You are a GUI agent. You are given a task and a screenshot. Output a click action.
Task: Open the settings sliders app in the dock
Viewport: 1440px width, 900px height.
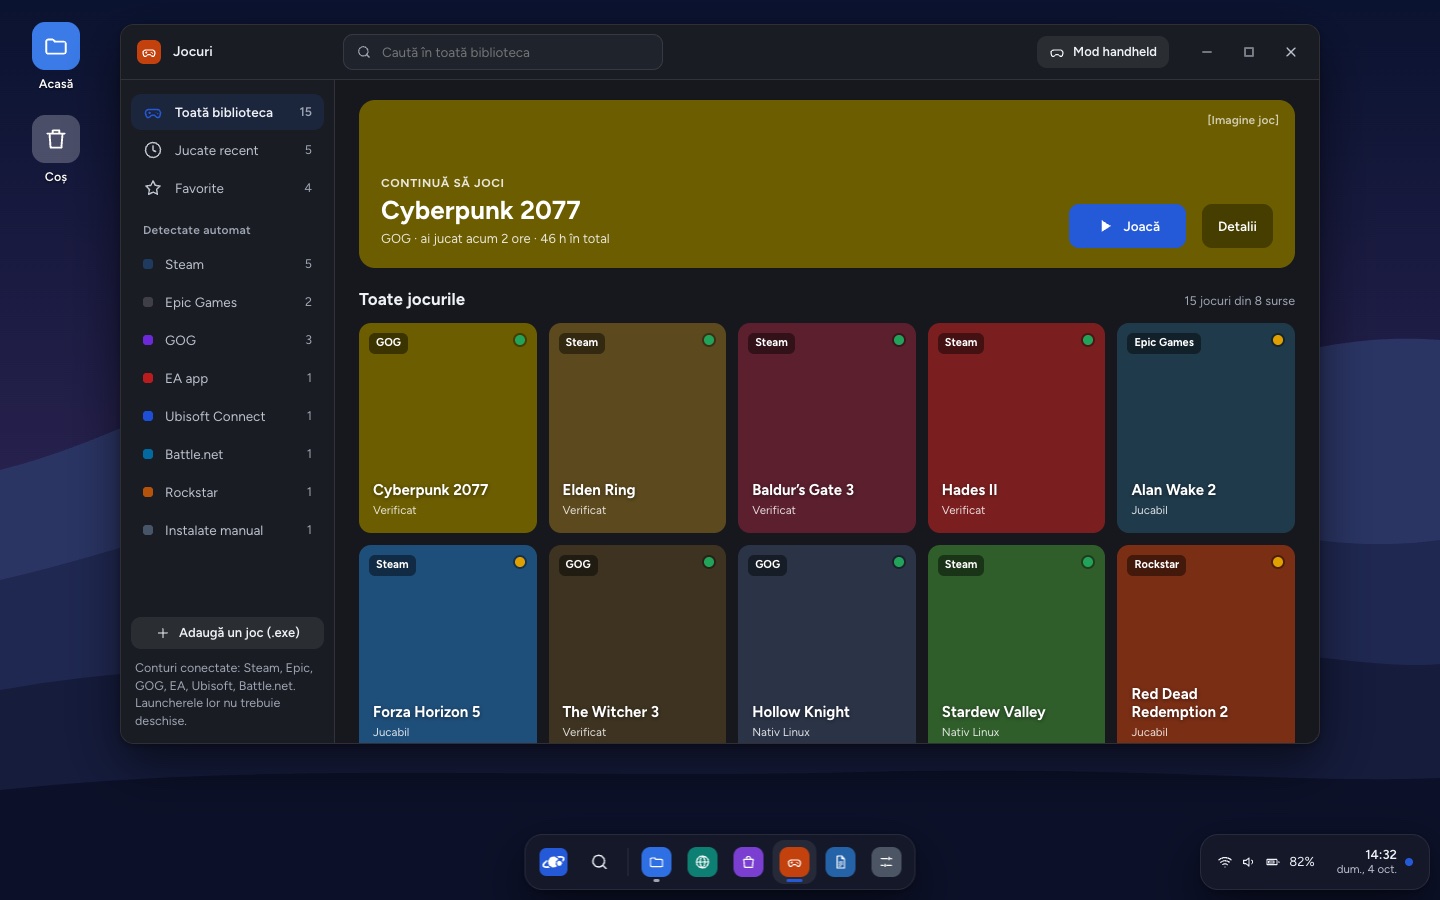coord(887,862)
